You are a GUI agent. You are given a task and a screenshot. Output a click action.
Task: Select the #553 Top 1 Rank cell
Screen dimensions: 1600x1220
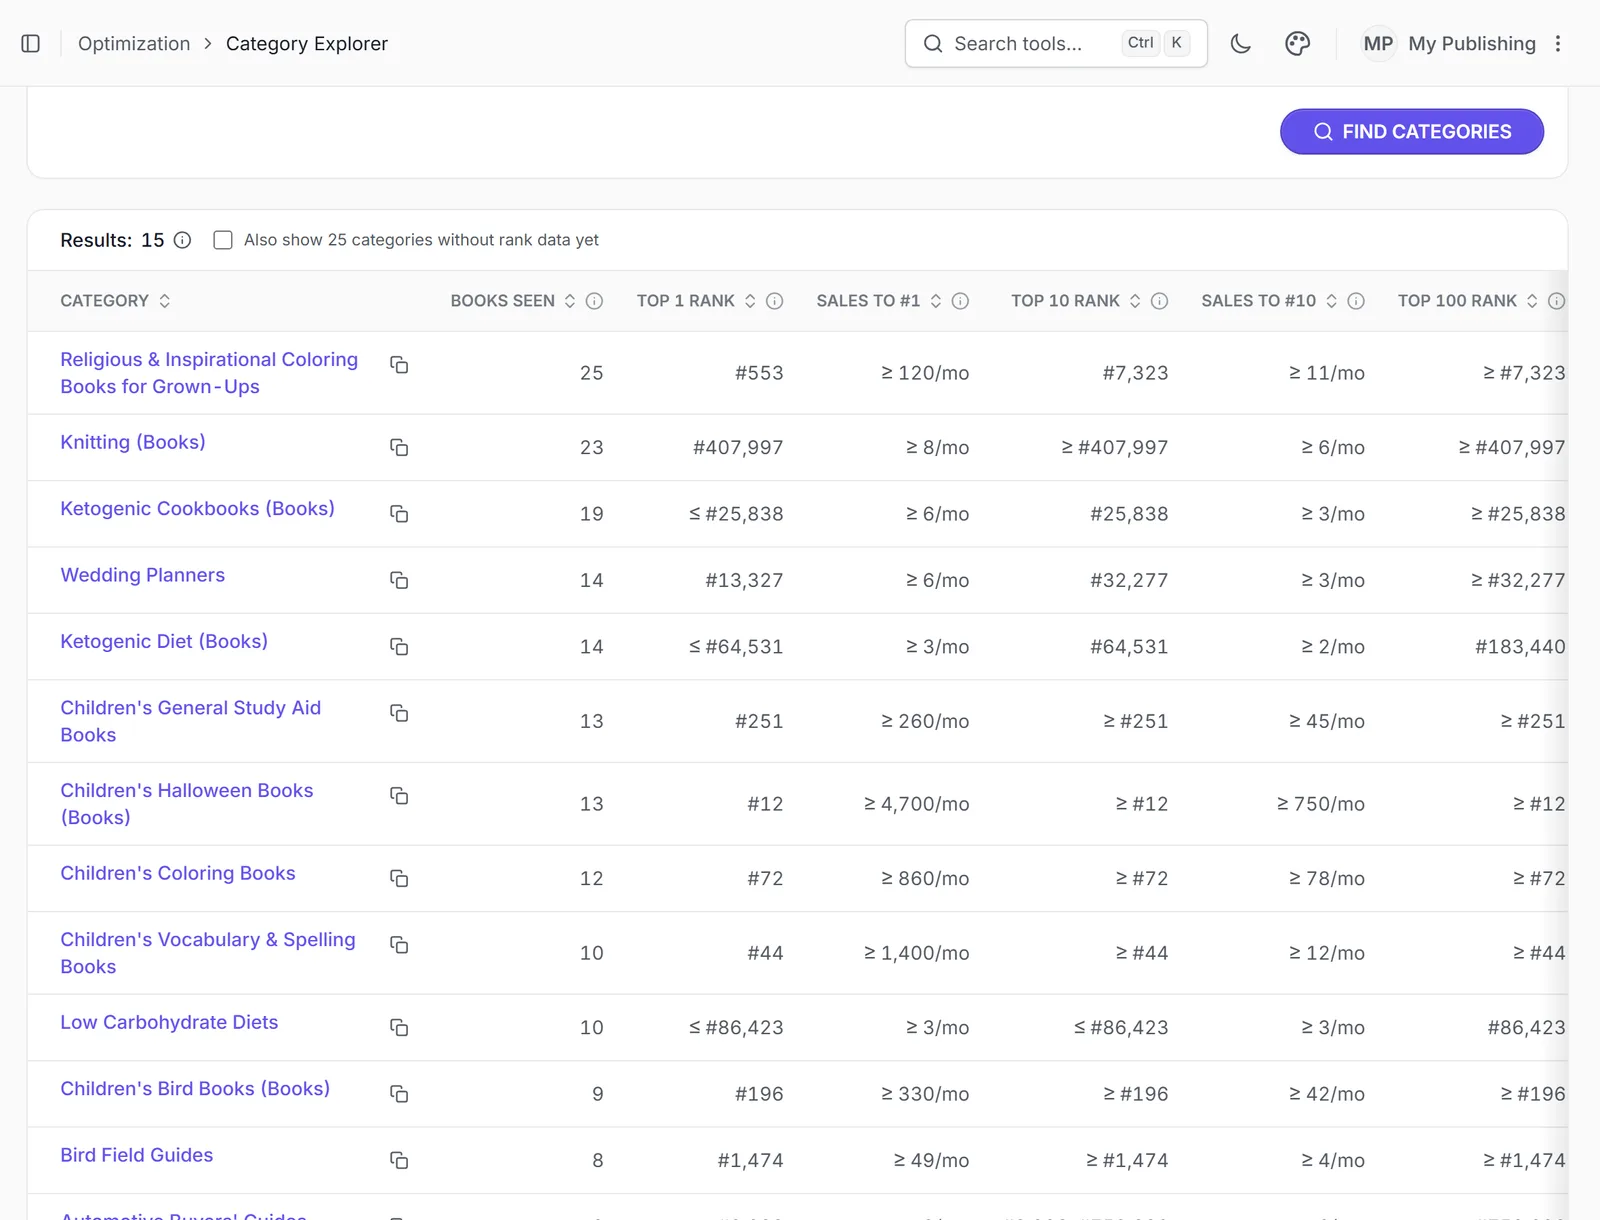759,373
